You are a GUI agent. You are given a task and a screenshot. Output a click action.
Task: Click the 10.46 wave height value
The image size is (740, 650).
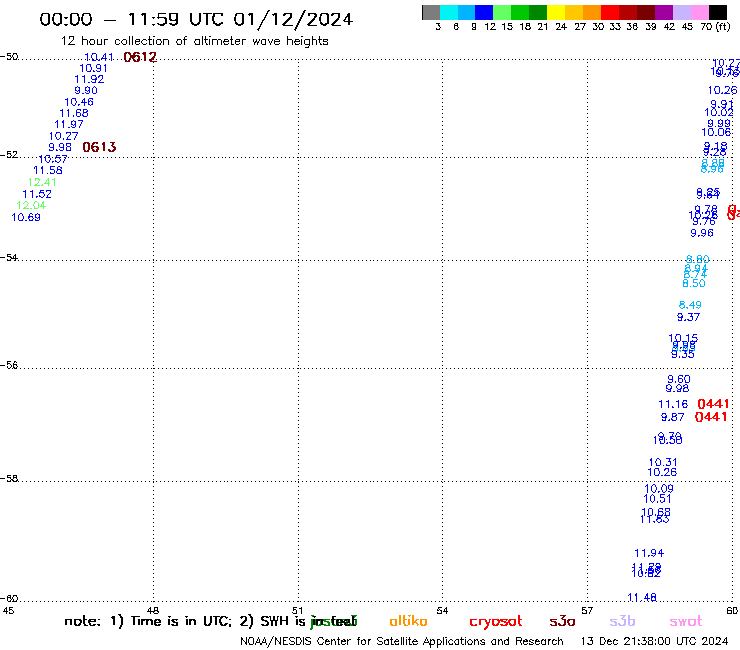(x=79, y=102)
